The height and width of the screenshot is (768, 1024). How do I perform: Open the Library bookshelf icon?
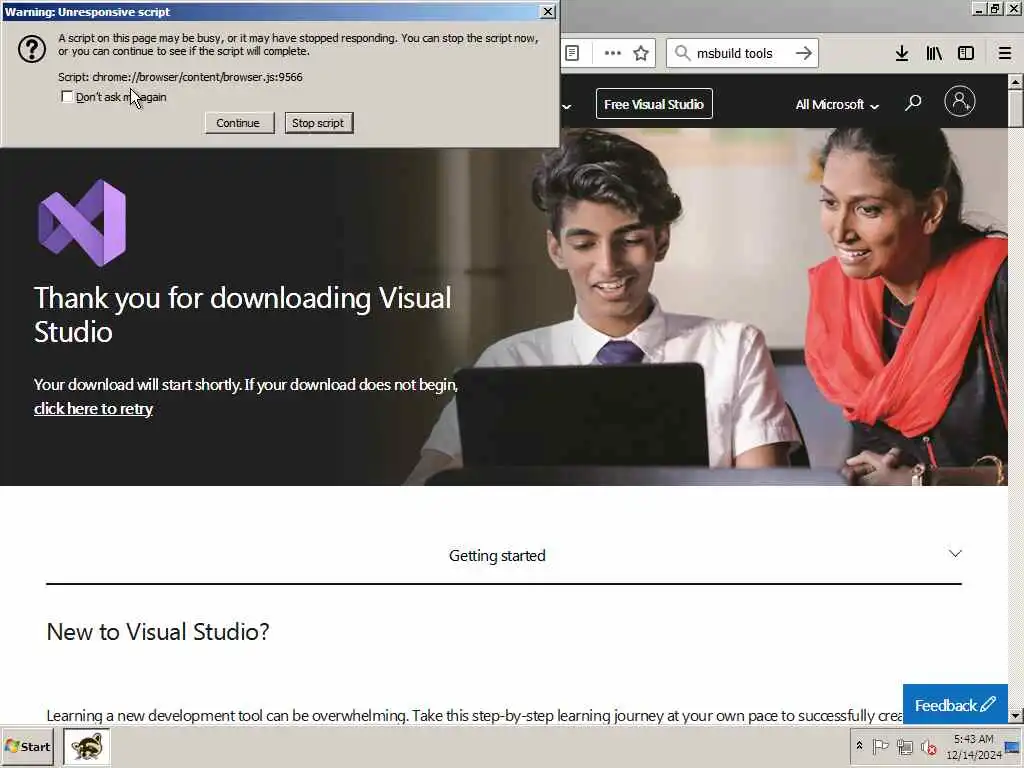click(934, 53)
